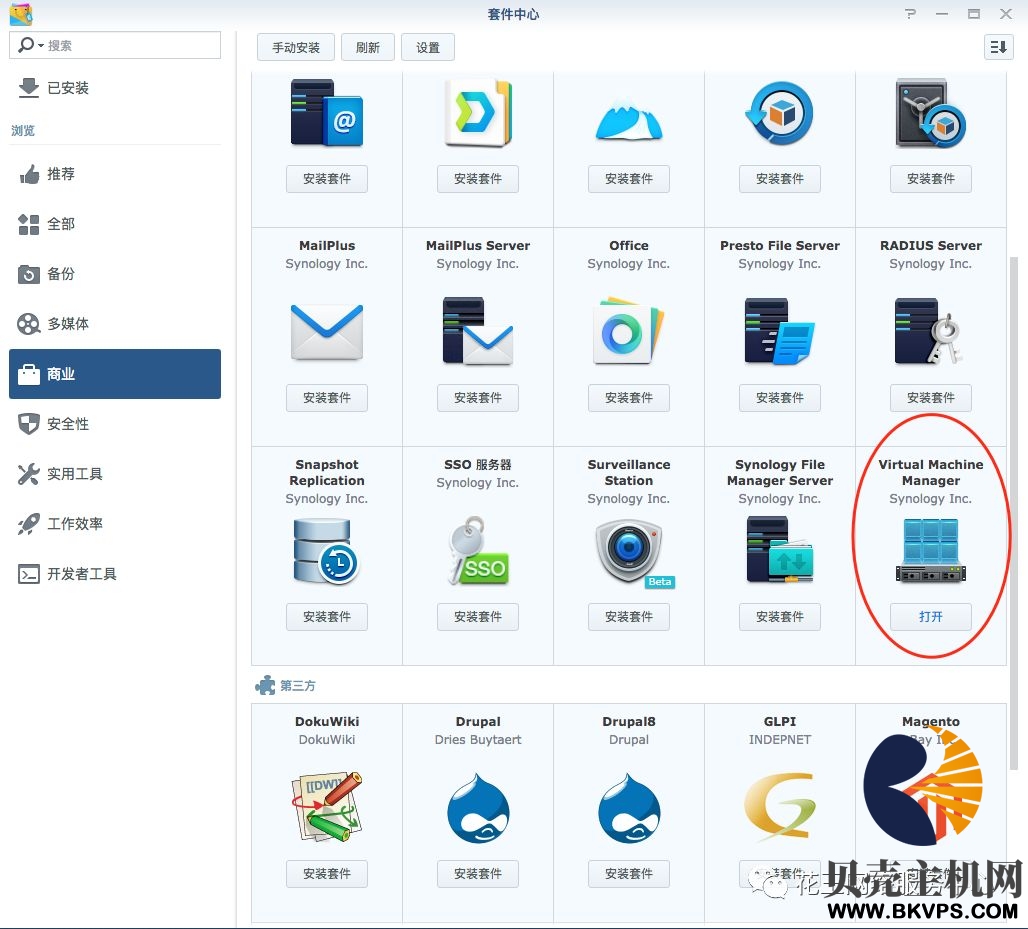Click the 刷新 refresh button
The height and width of the screenshot is (929, 1028).
pyautogui.click(x=368, y=47)
